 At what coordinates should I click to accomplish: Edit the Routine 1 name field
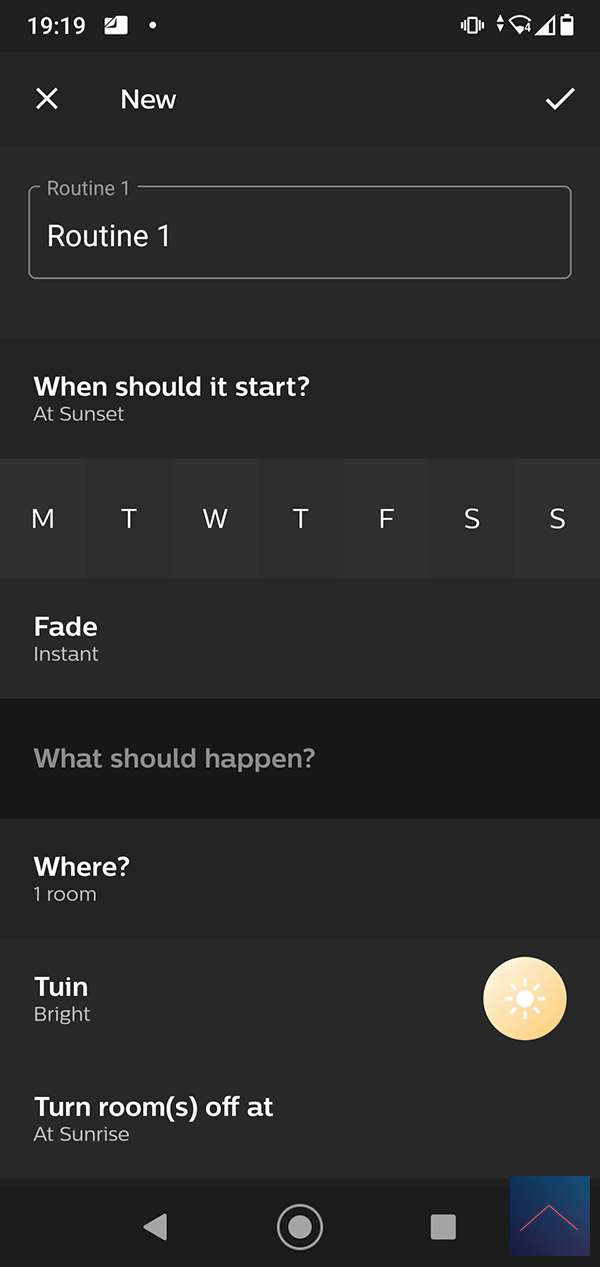[300, 236]
